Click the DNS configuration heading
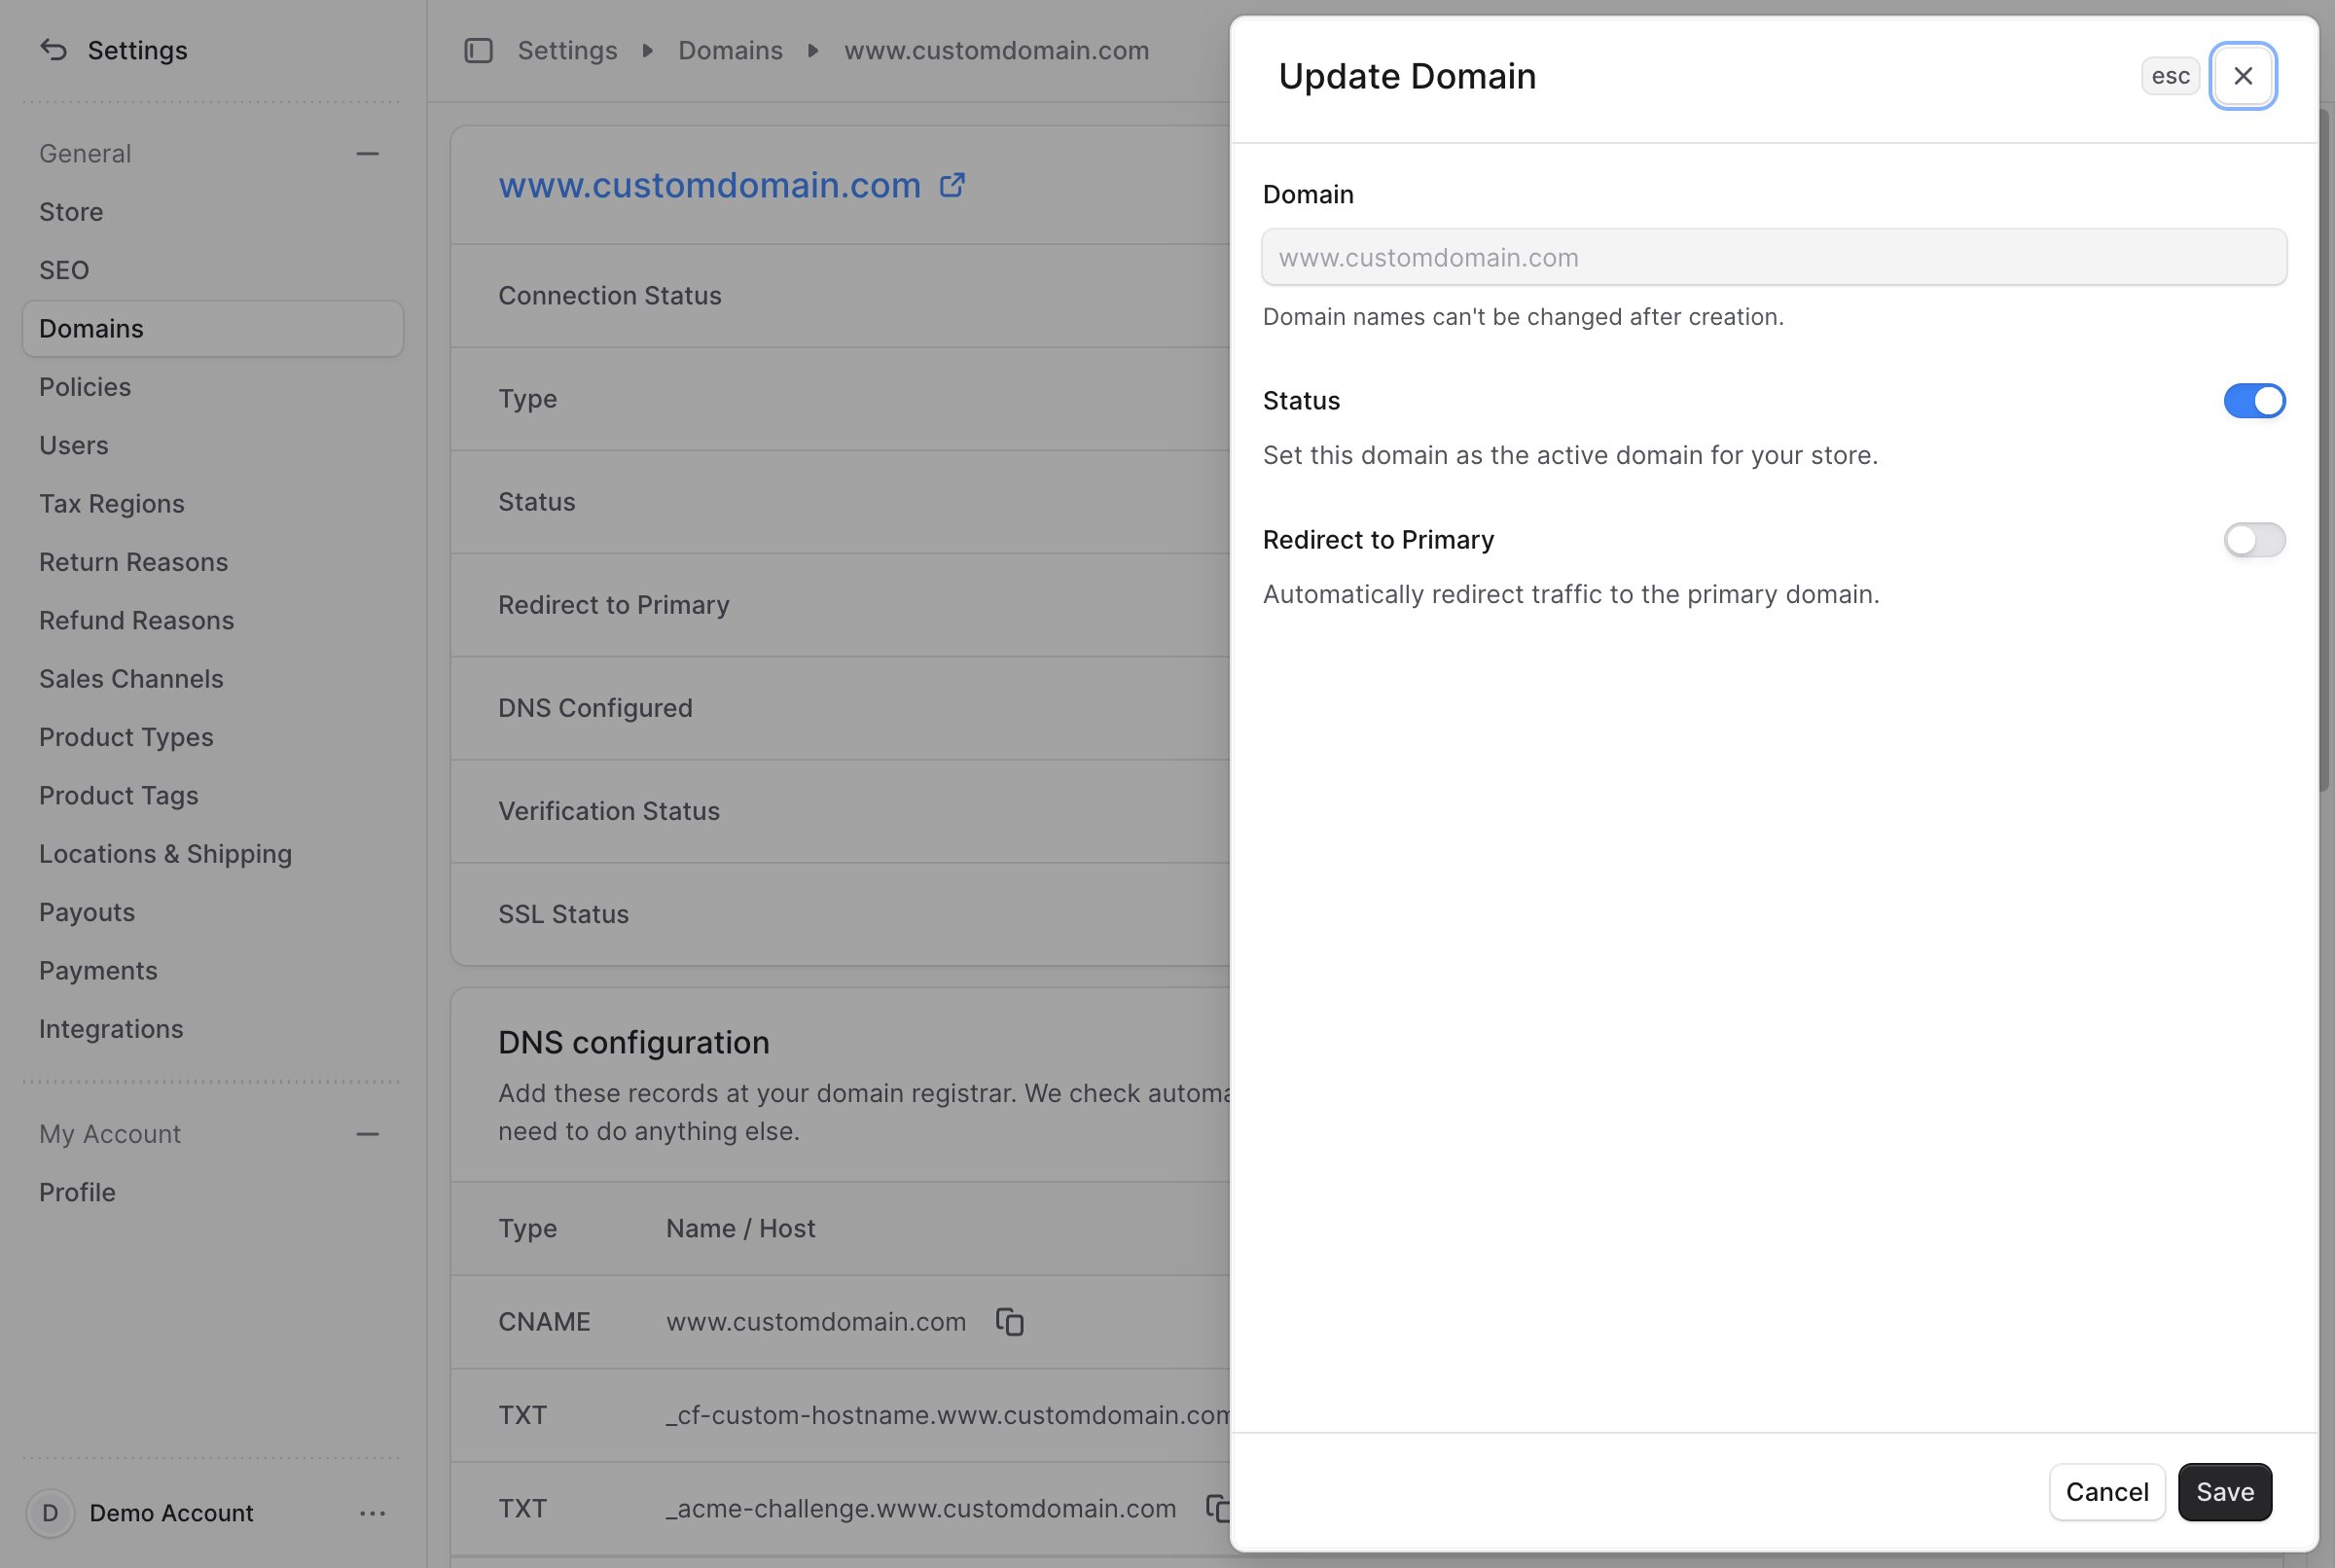 point(634,1042)
